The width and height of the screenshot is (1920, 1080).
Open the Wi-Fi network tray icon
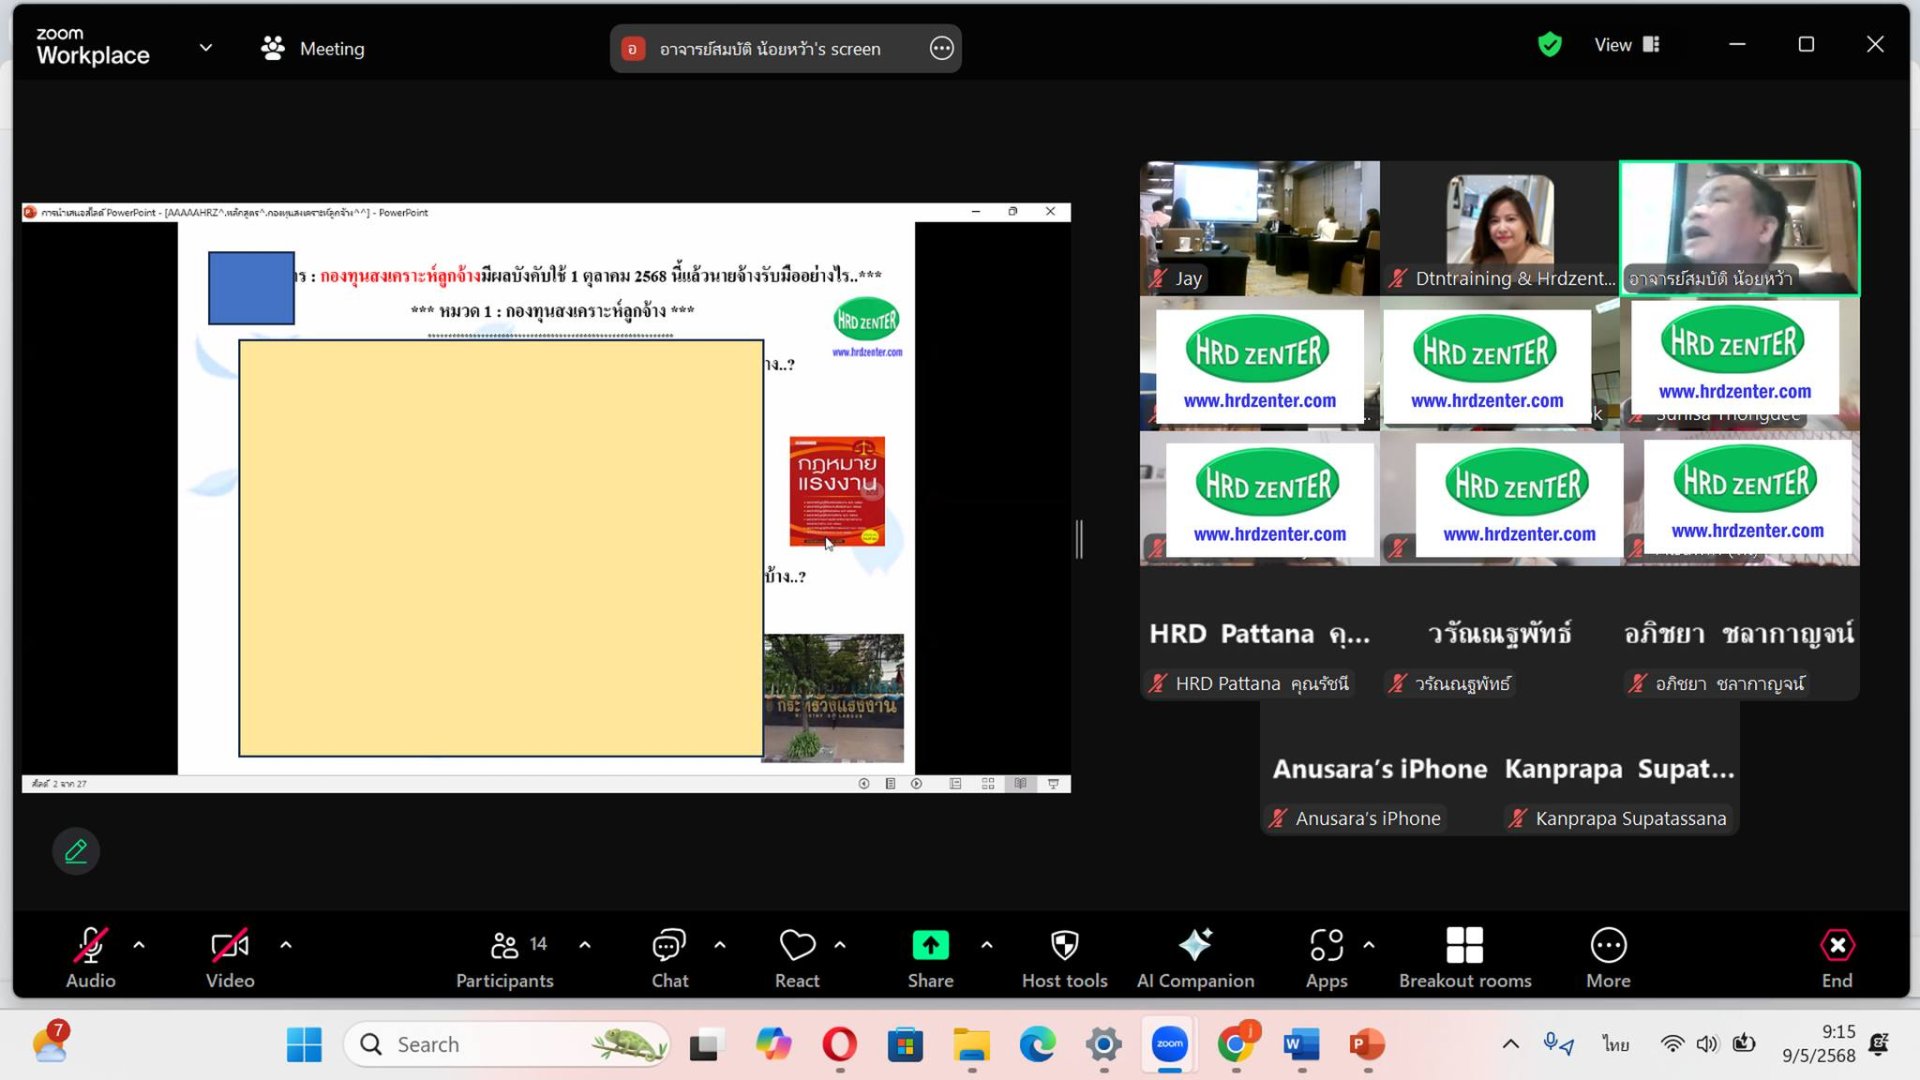pos(1671,1045)
